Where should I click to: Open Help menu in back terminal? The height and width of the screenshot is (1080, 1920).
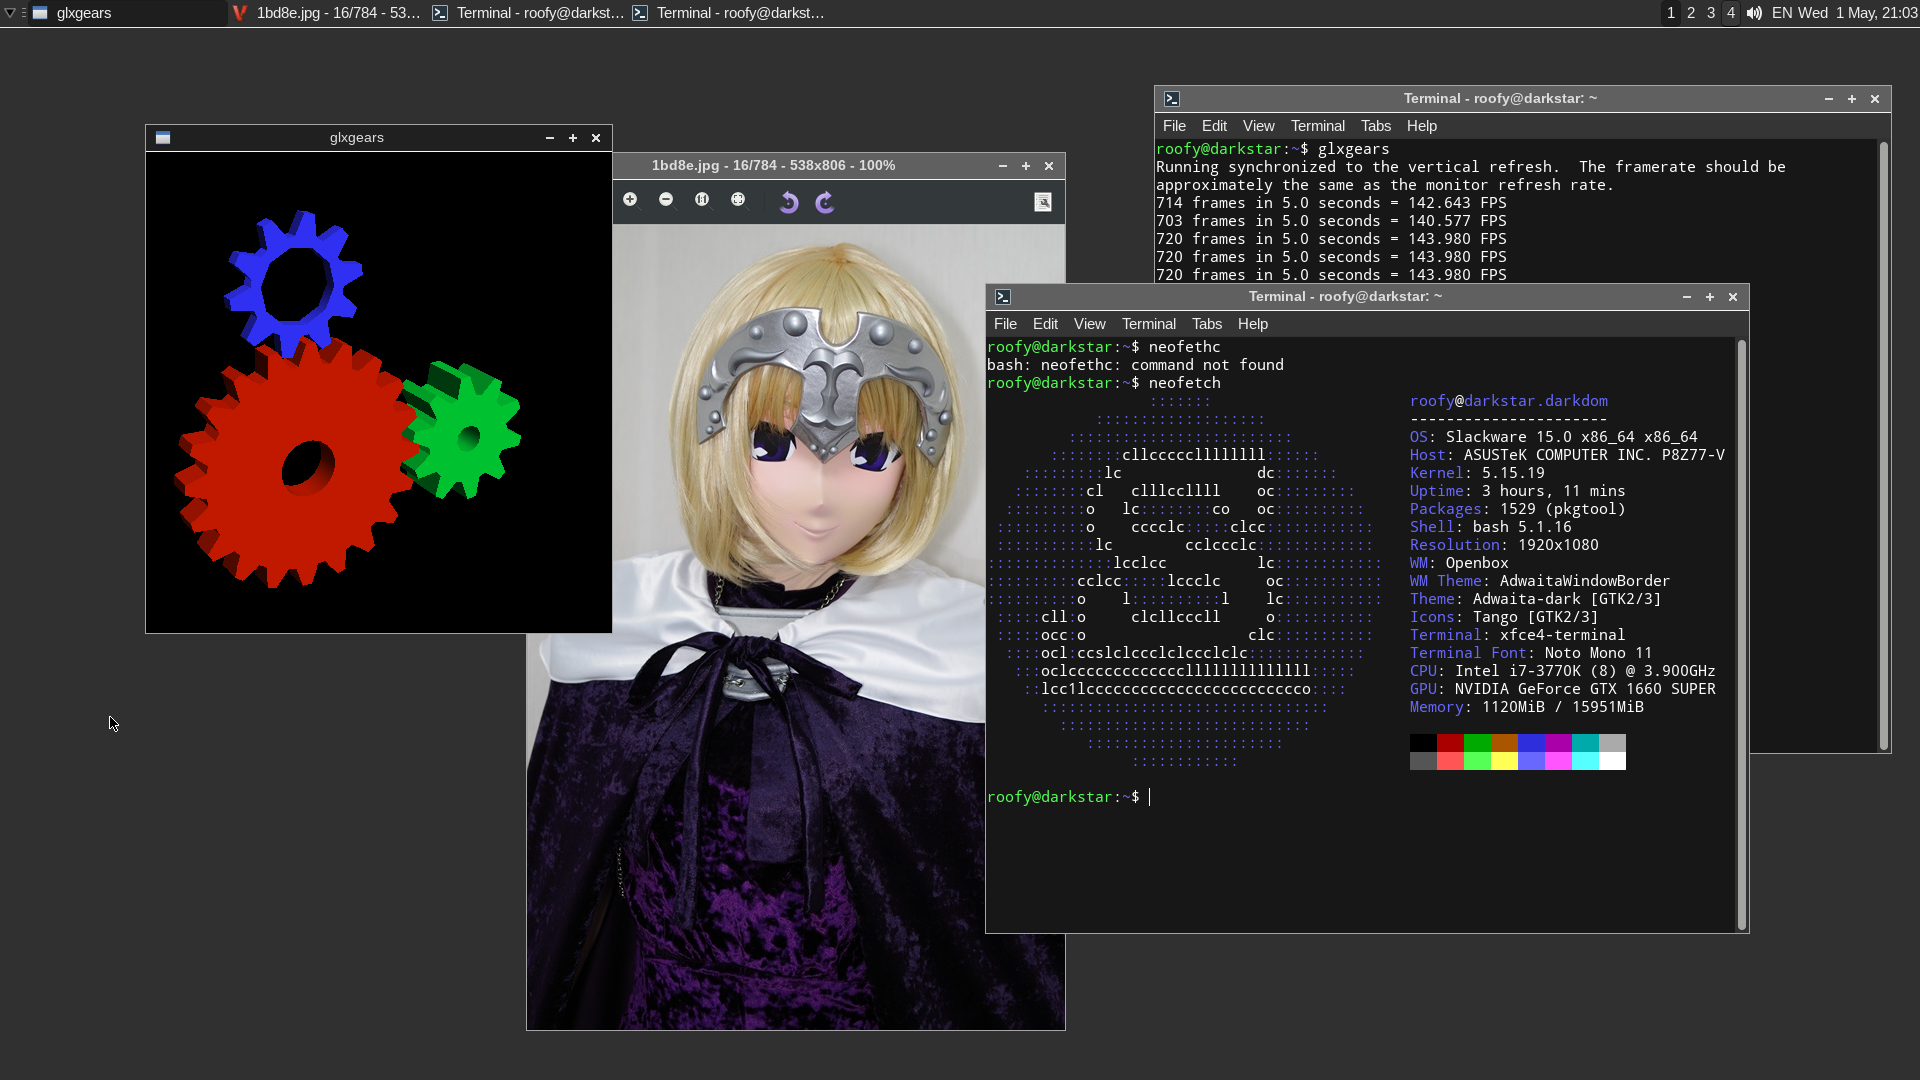[1421, 126]
